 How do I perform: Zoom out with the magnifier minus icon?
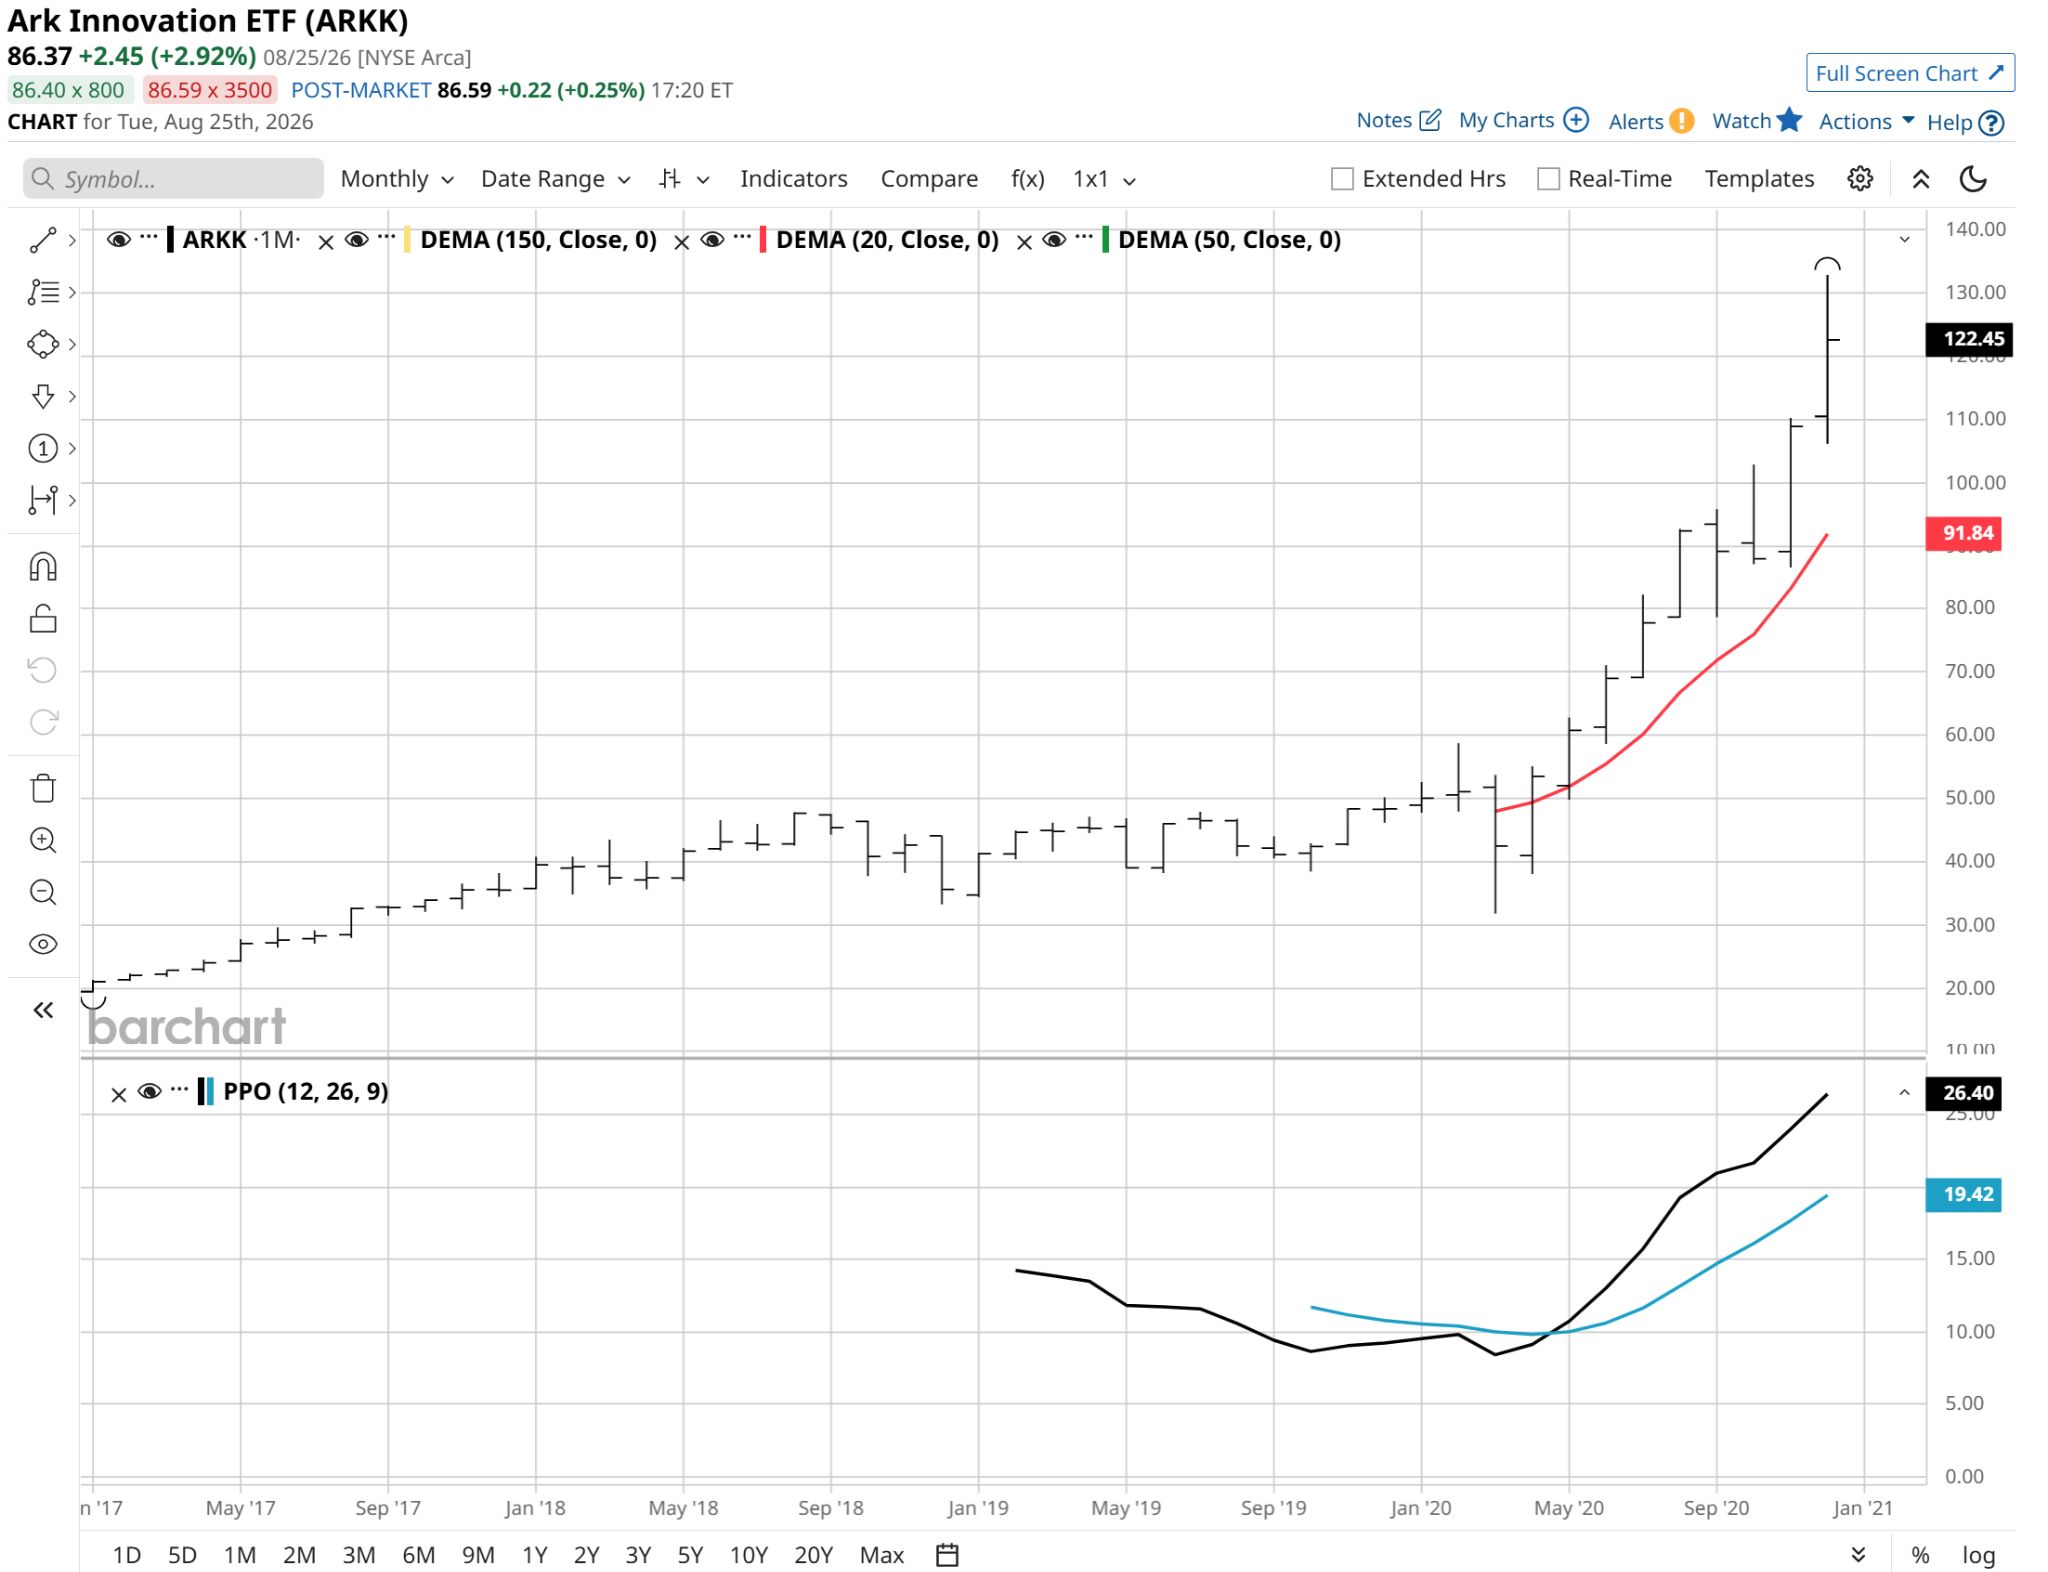point(43,892)
